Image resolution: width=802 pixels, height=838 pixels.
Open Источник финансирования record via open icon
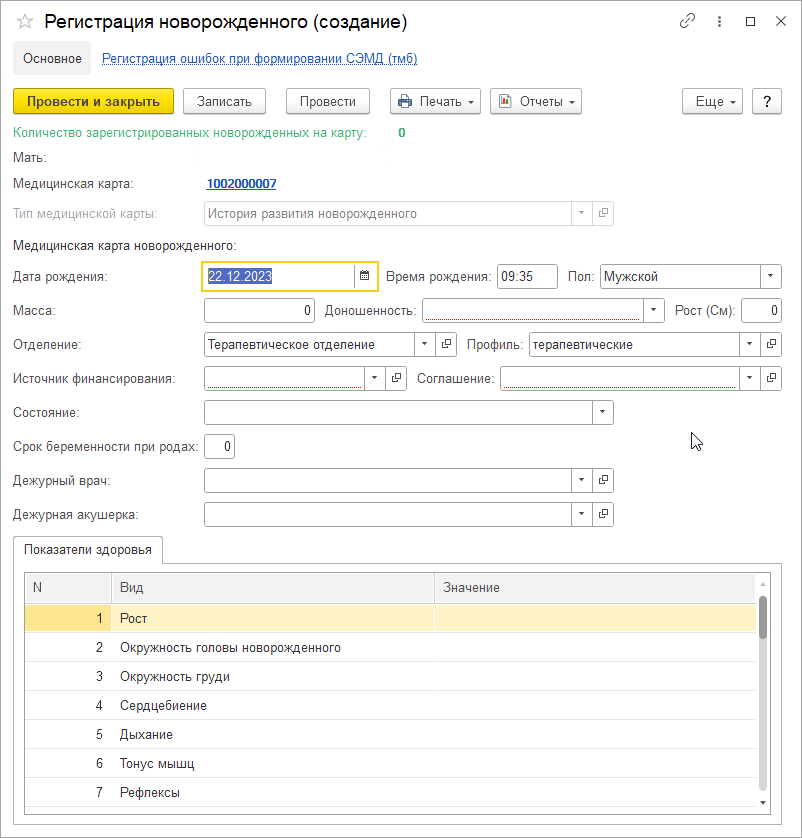coord(396,378)
